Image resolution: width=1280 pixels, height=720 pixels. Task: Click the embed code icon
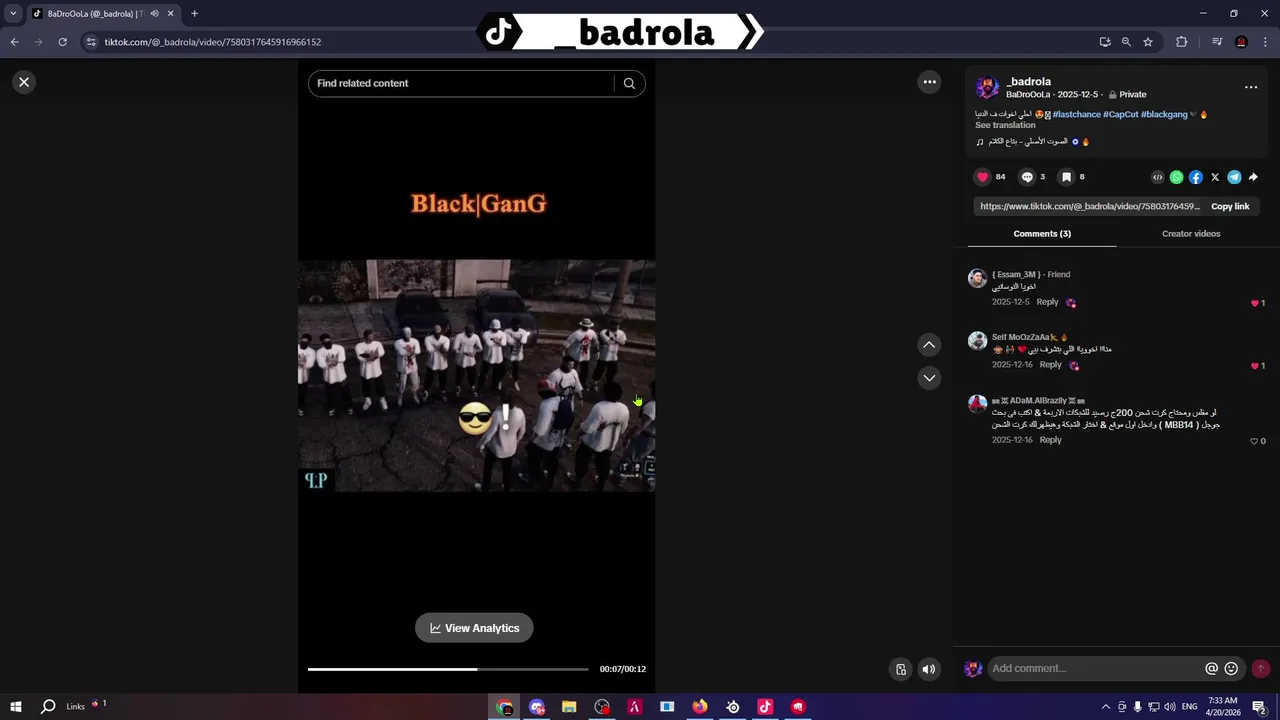pos(1158,177)
